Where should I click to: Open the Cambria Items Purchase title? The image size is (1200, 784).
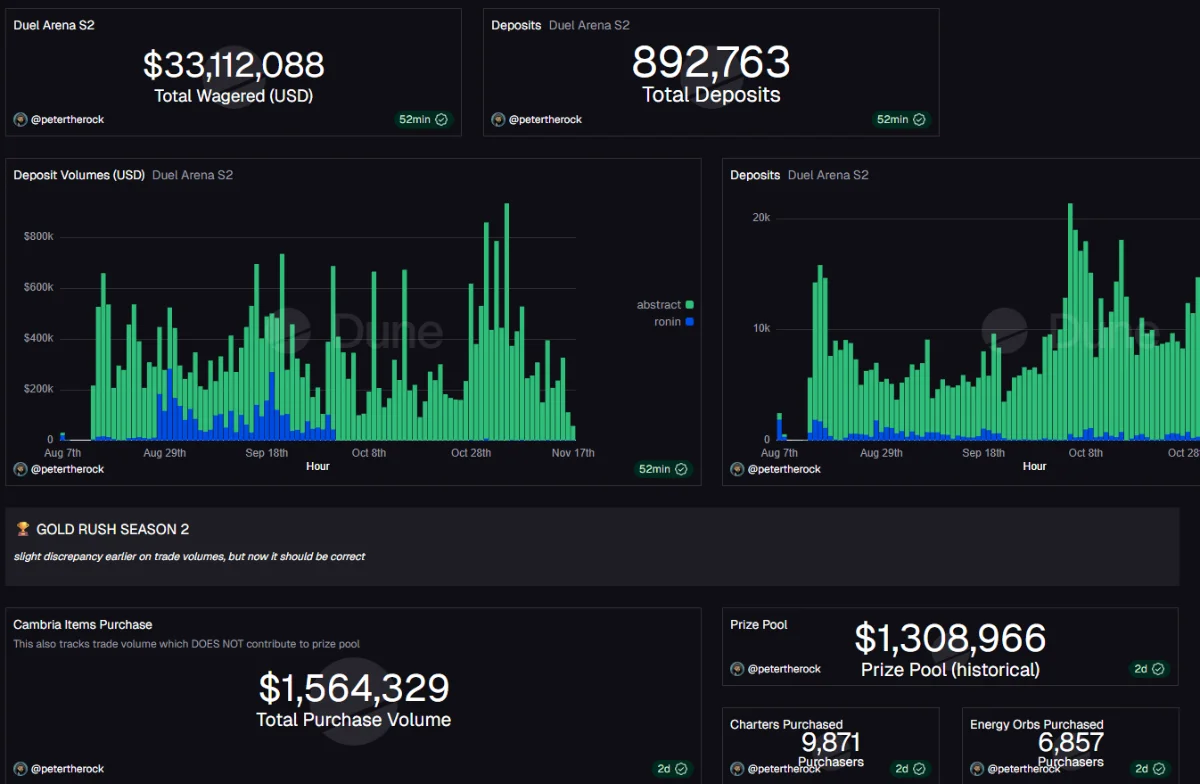pyautogui.click(x=83, y=625)
